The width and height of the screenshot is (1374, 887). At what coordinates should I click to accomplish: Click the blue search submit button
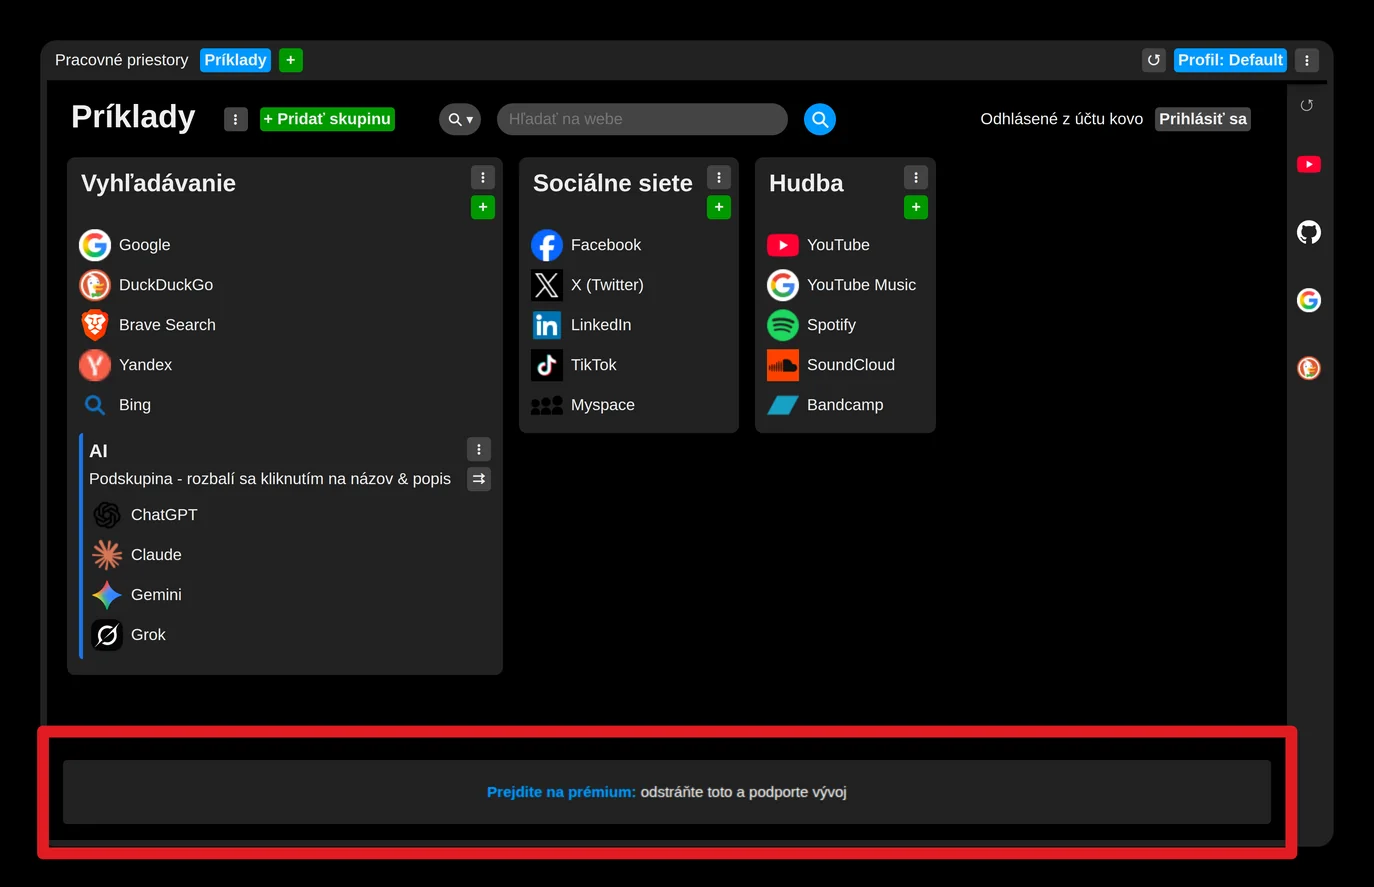click(x=820, y=119)
